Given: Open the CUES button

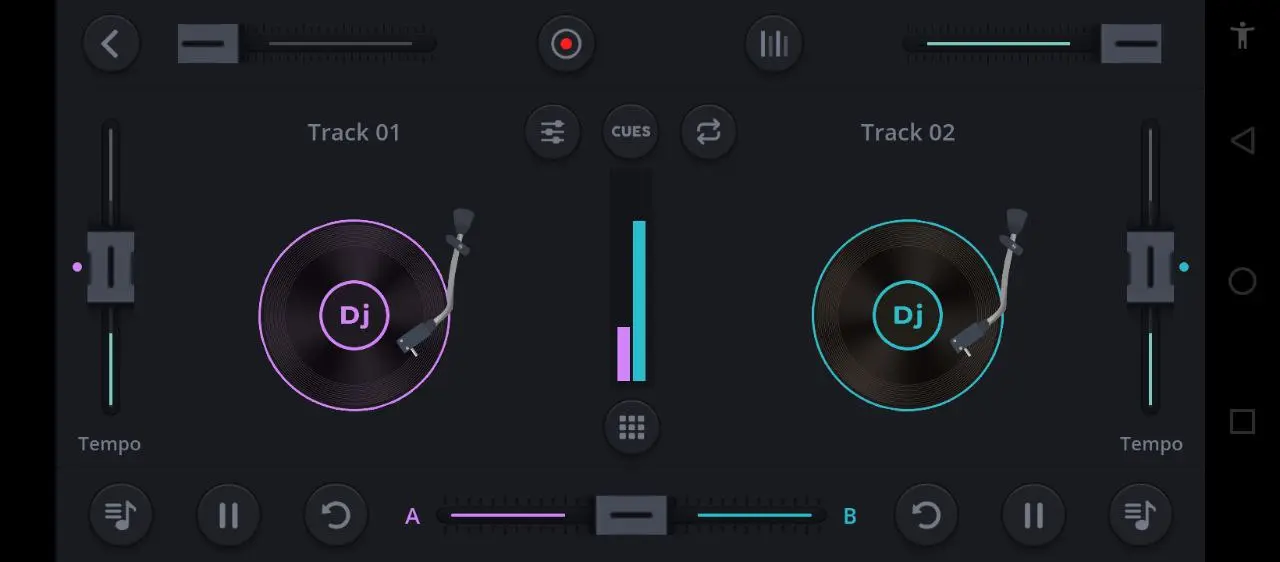Looking at the screenshot, I should [631, 132].
